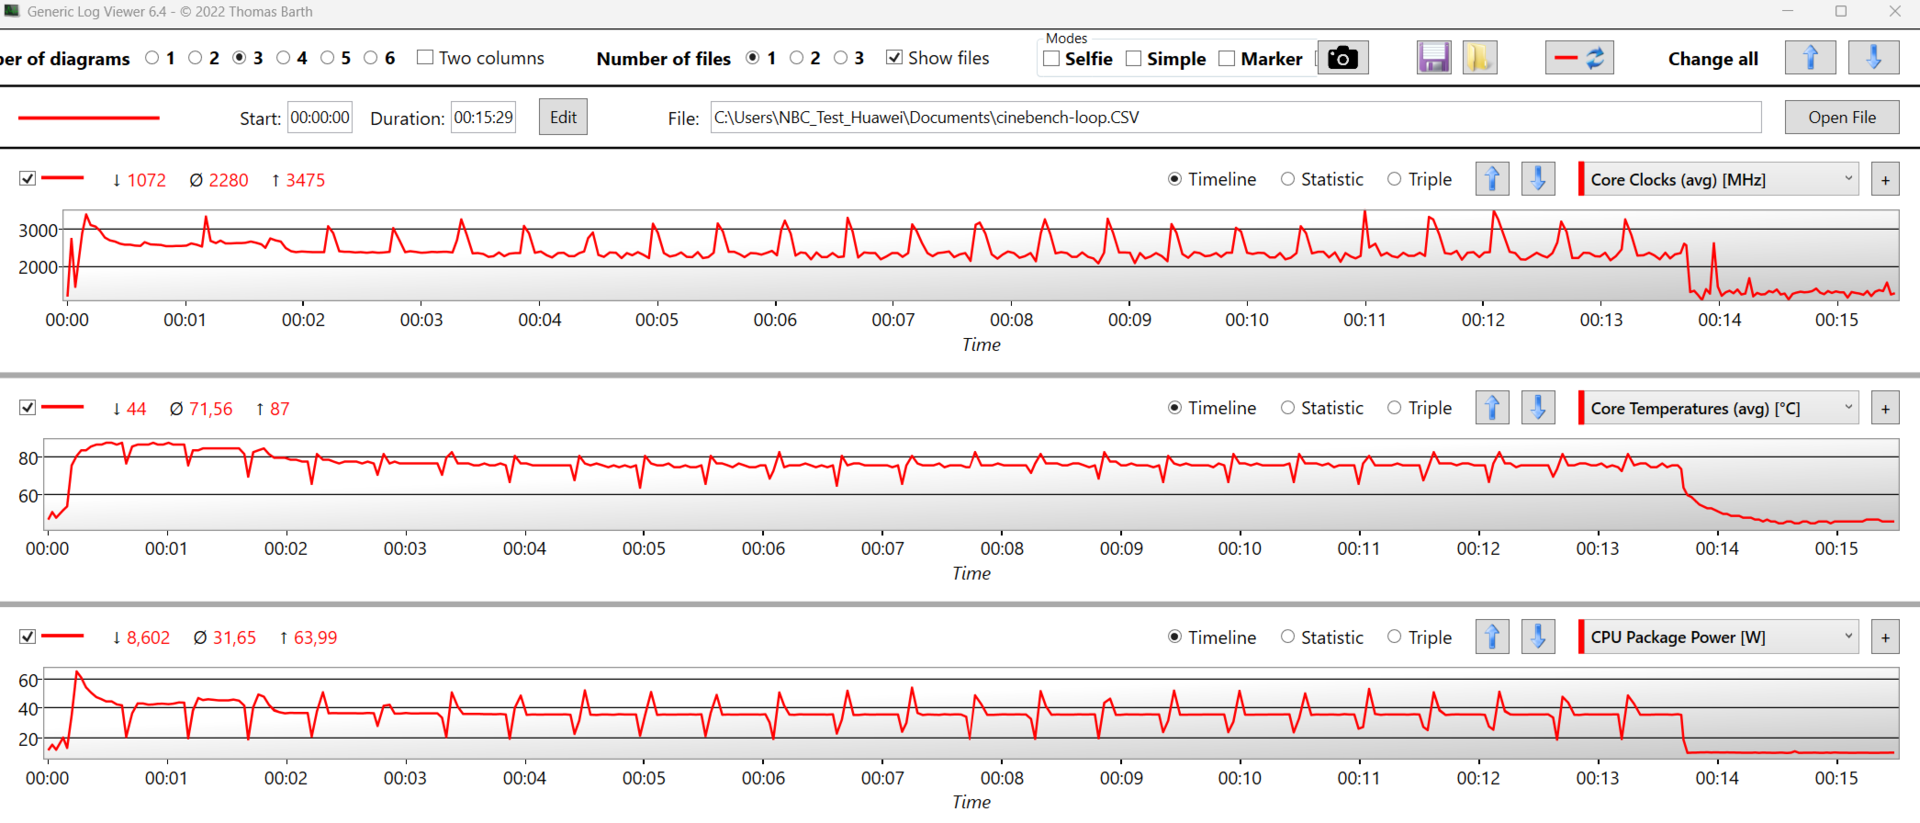Click the purple floppy disk save icon
1920x823 pixels.
click(x=1434, y=58)
